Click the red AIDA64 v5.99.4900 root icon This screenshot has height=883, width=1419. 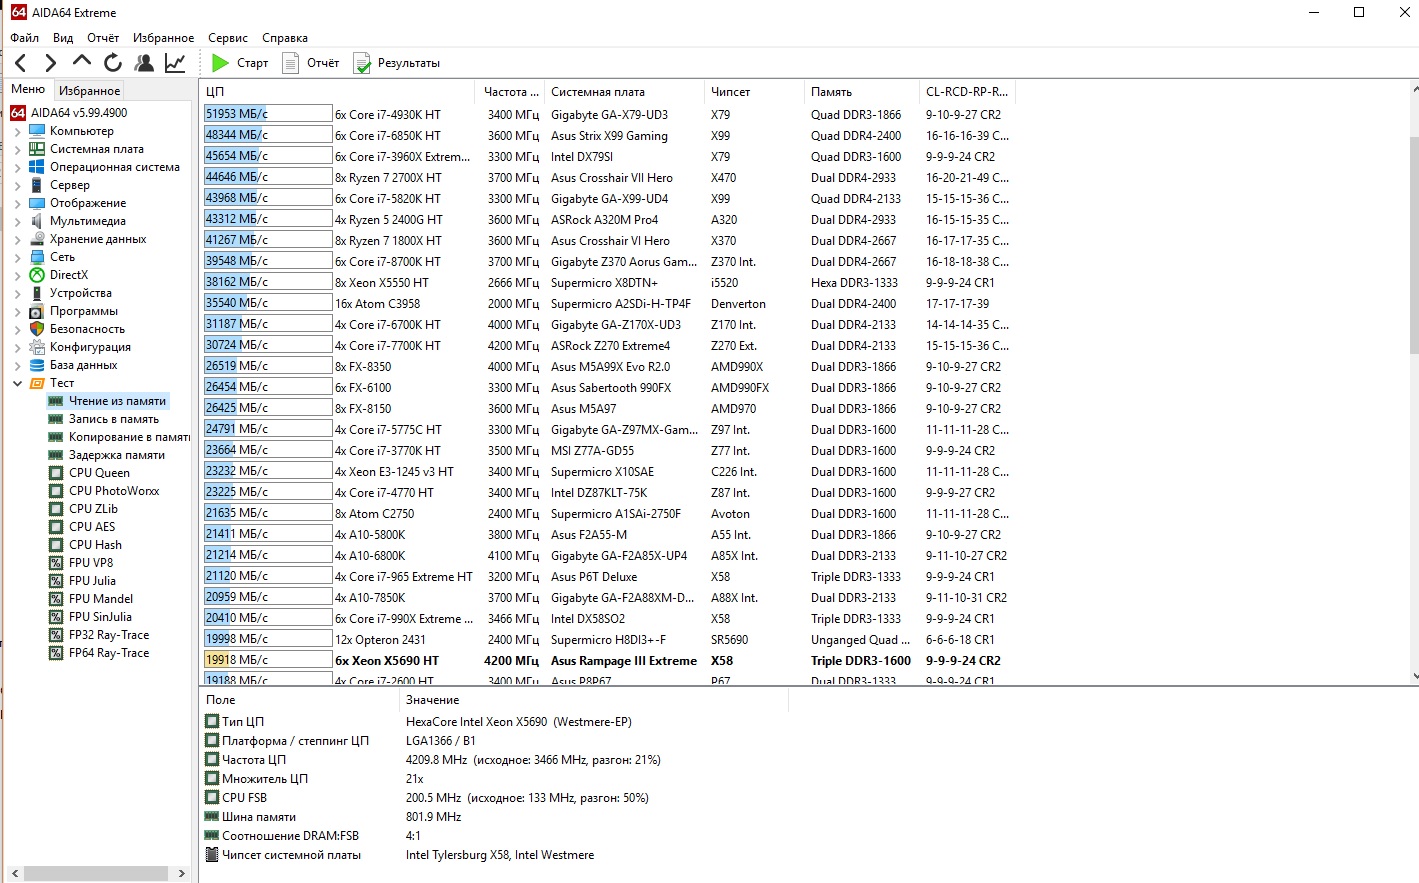(x=18, y=113)
